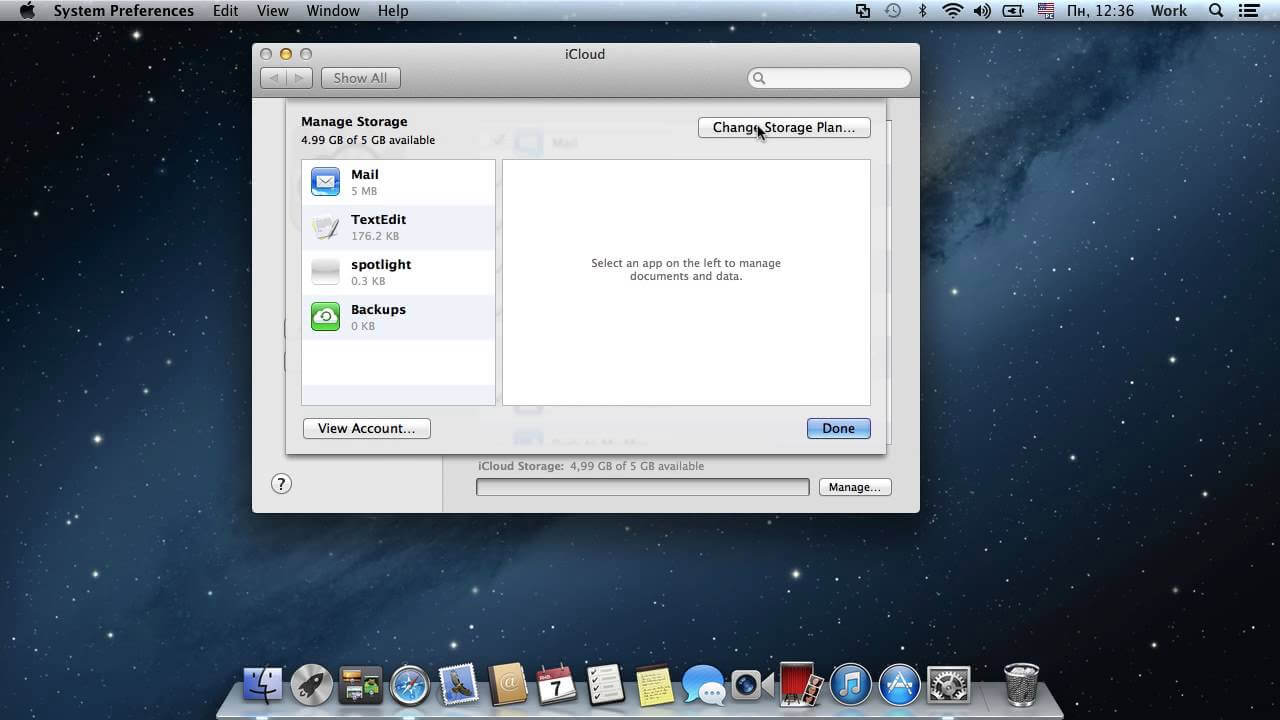Open the Bluetooth status menu
The height and width of the screenshot is (720, 1280).
[922, 10]
